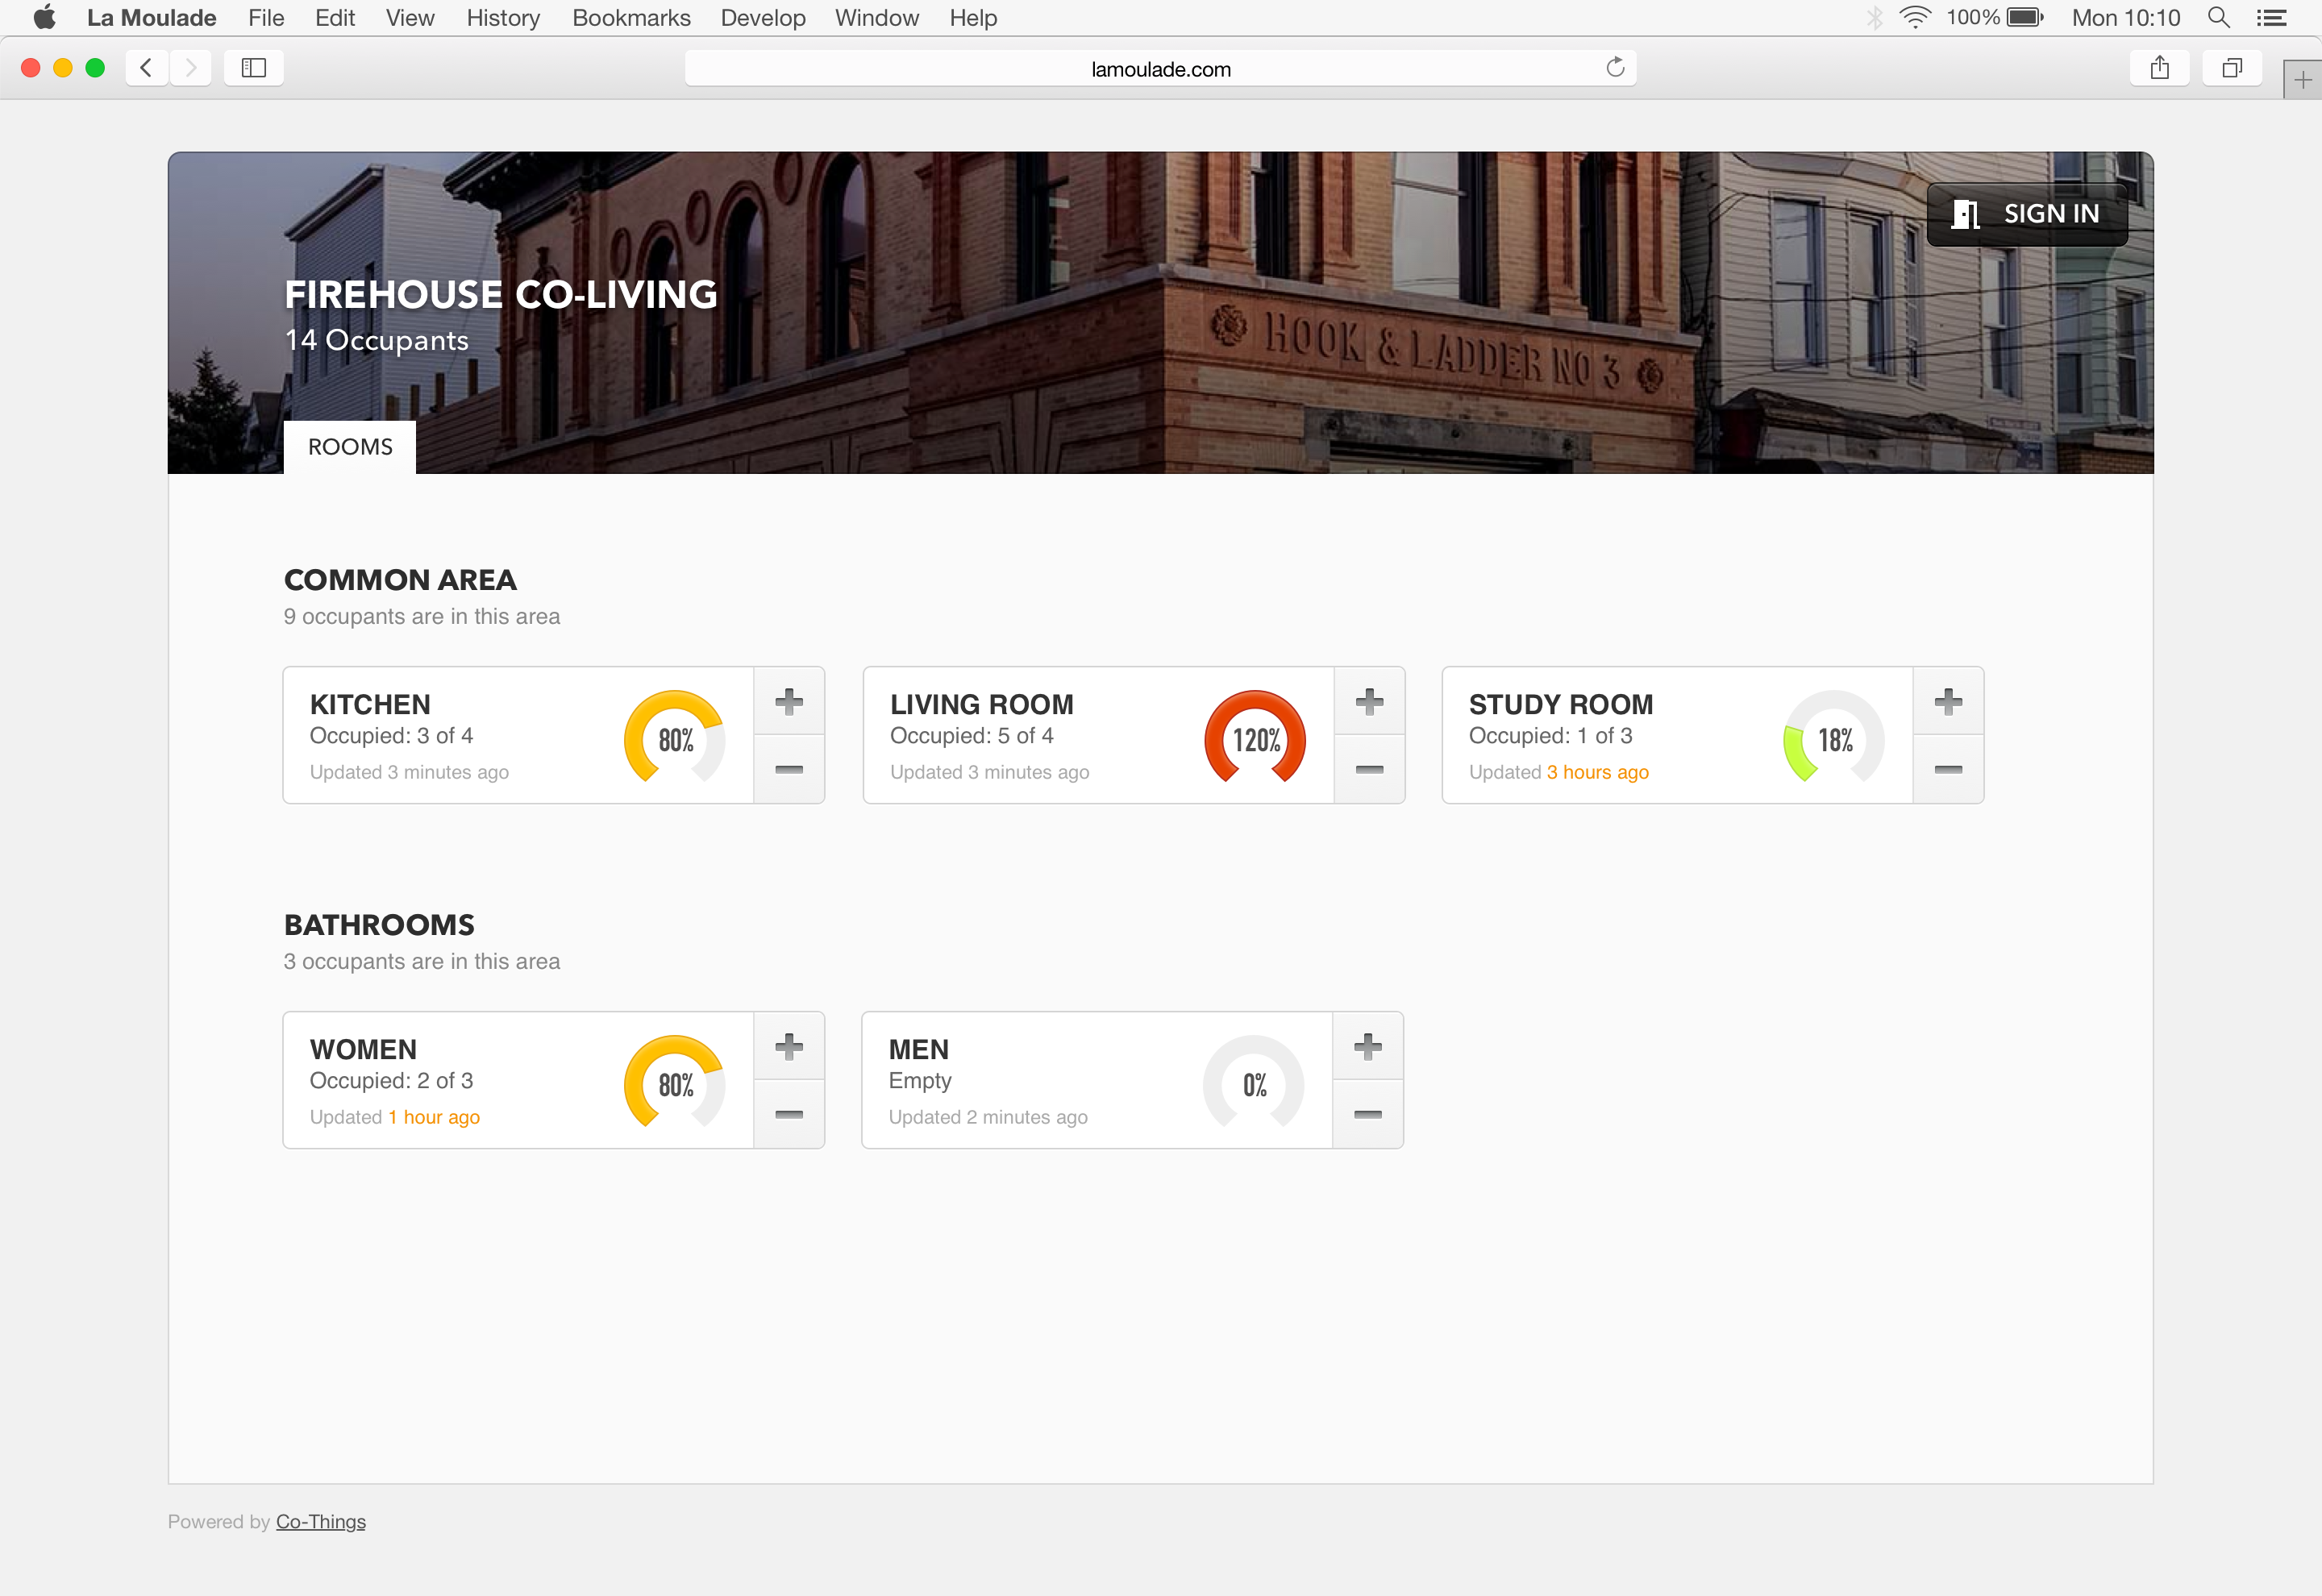Add an occupant to the Living Room
This screenshot has height=1596, width=2322.
tap(1369, 701)
